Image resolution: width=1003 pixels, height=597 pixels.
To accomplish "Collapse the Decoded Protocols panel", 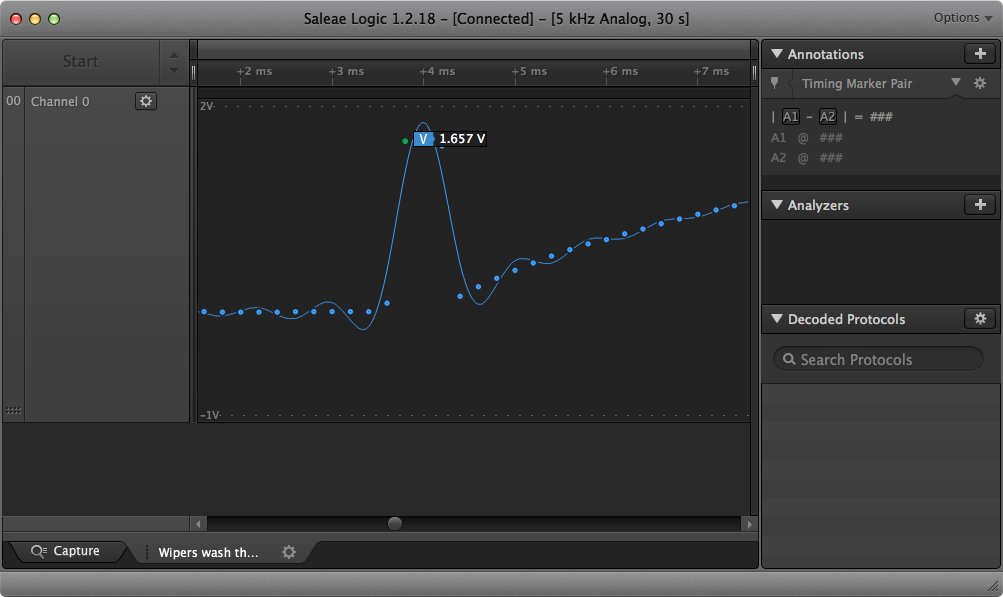I will point(777,319).
